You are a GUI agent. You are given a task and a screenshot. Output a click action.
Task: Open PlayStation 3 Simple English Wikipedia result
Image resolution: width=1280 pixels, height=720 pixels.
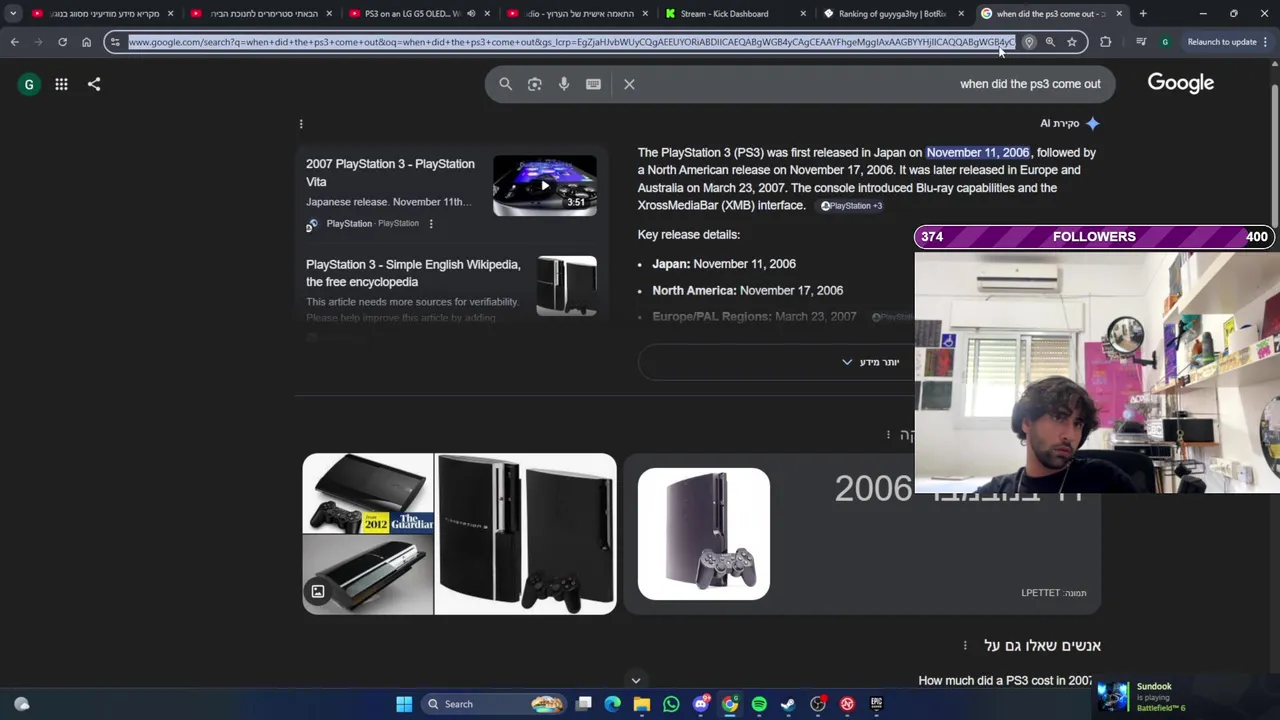[413, 273]
